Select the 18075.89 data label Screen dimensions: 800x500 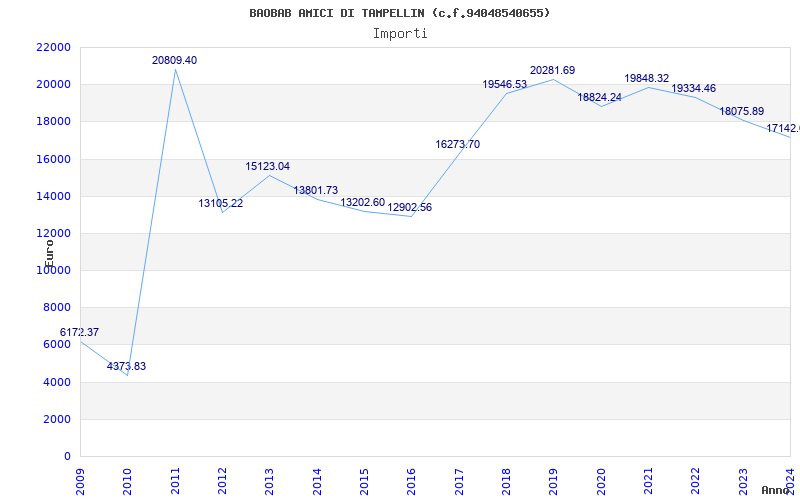tap(742, 111)
